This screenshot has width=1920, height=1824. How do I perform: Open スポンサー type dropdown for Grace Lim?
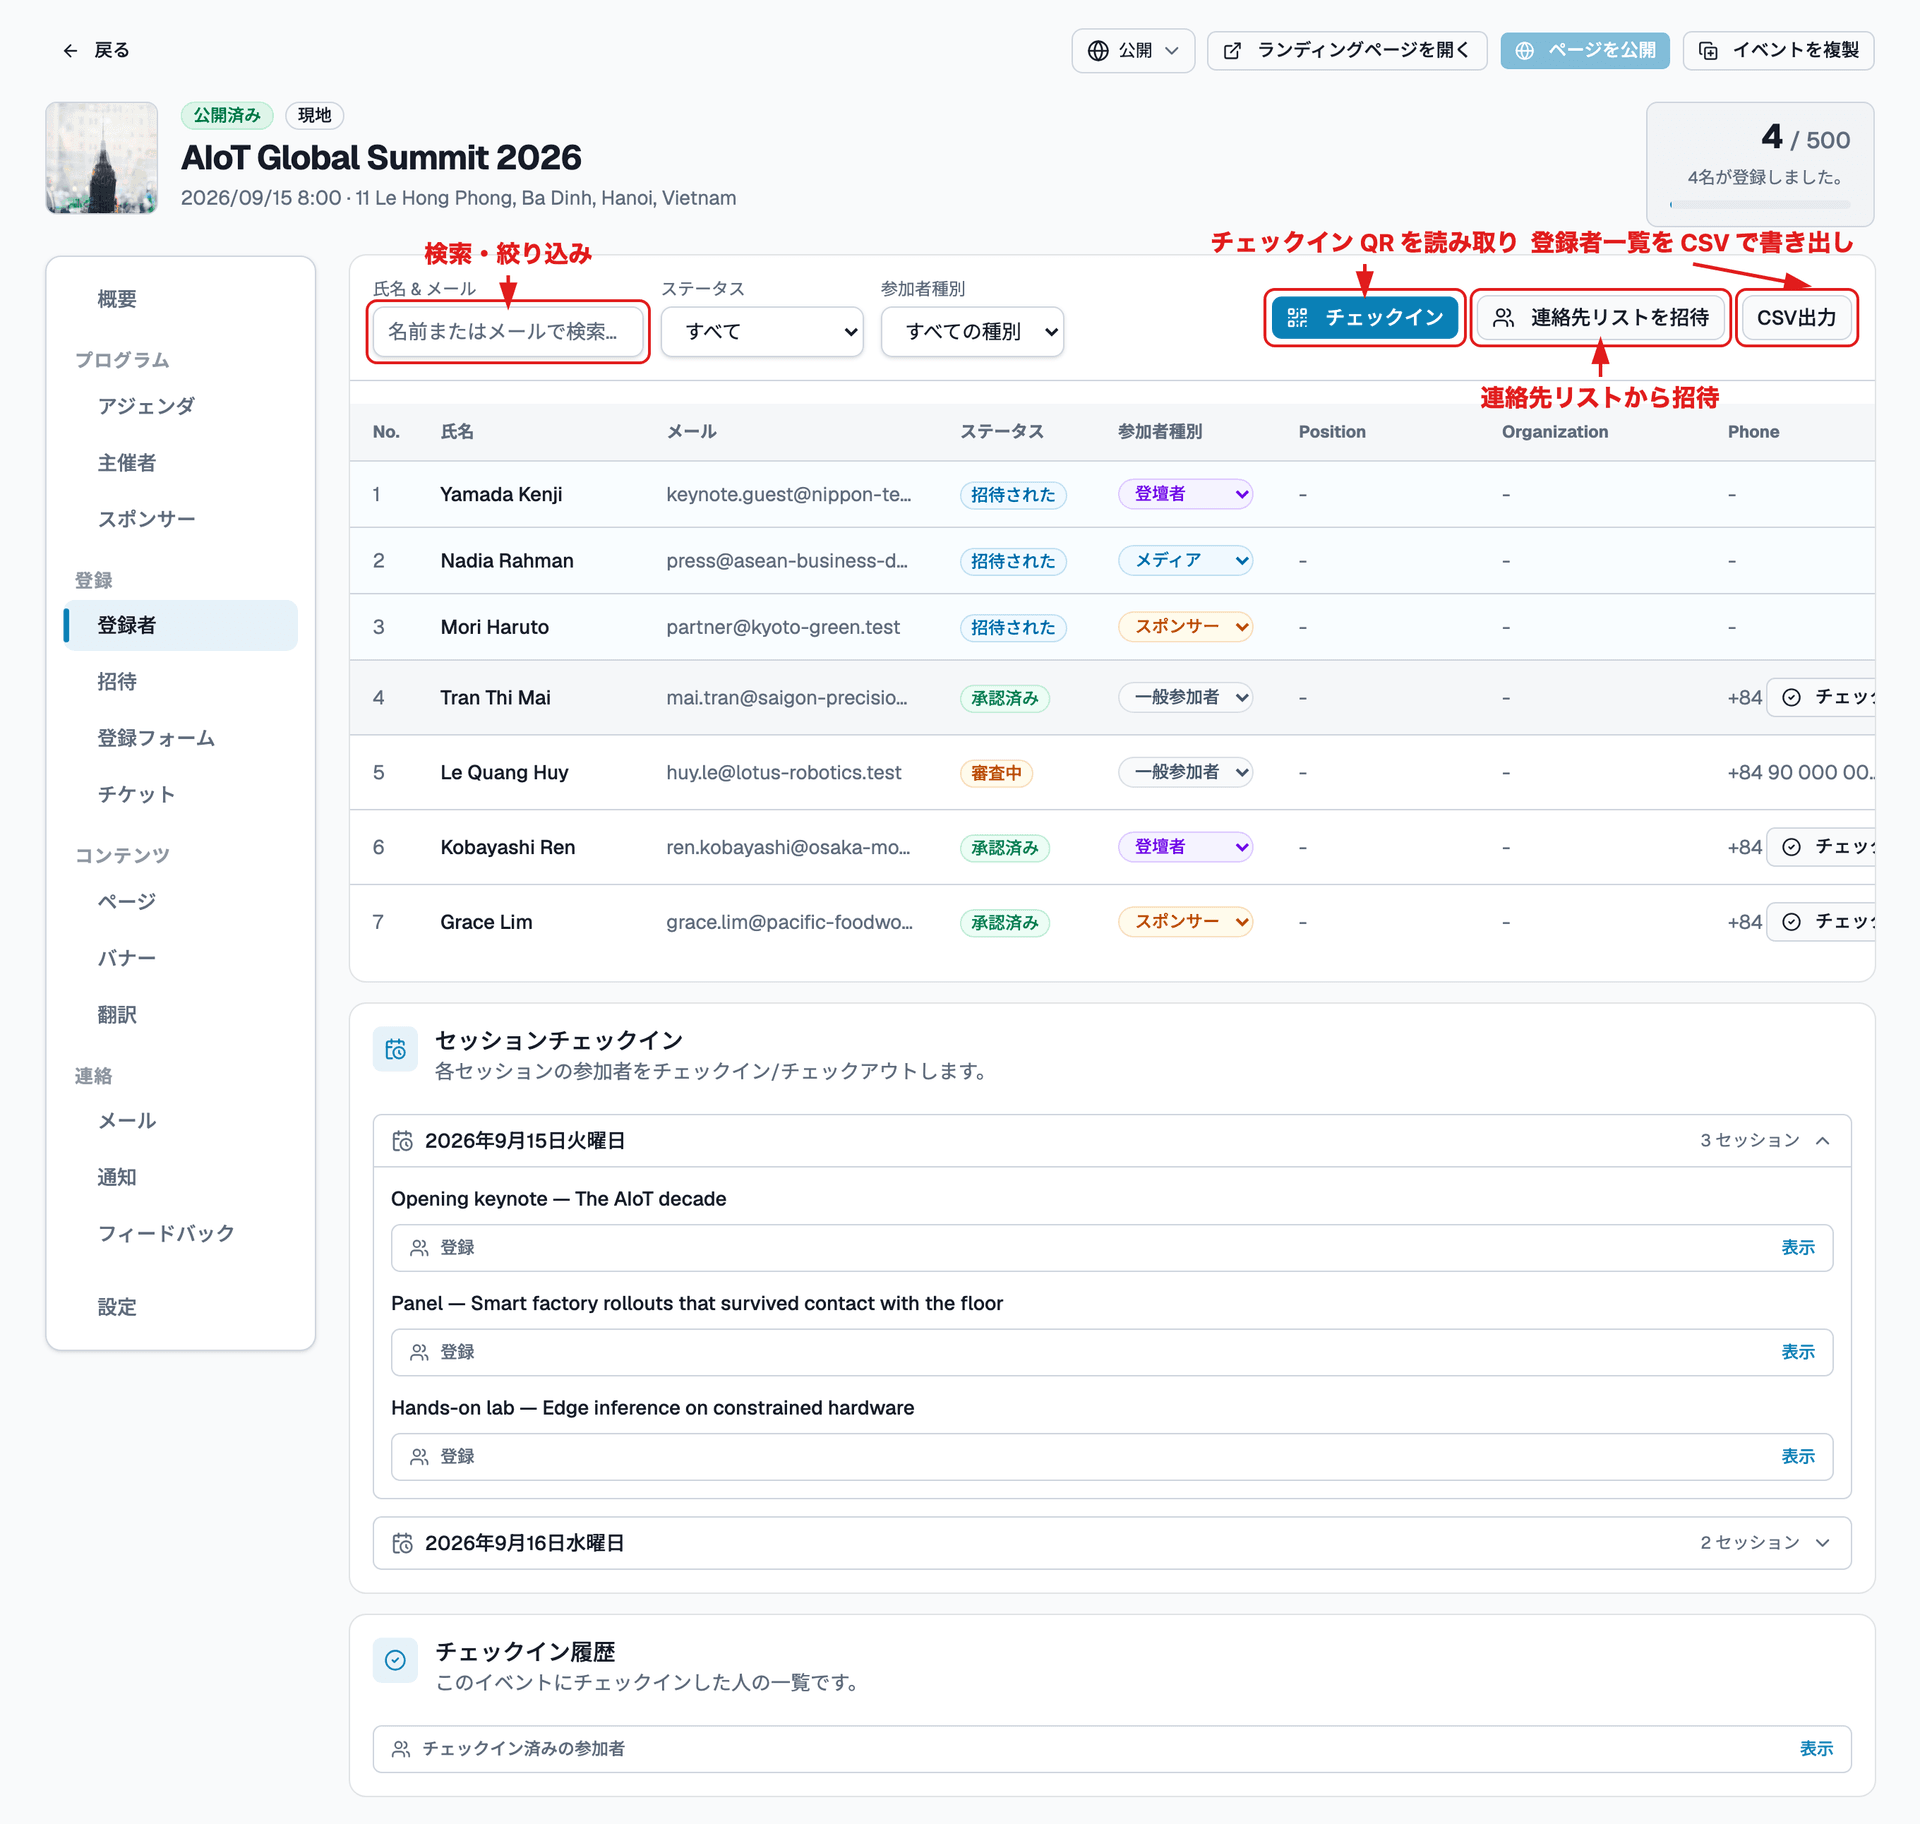tap(1185, 922)
